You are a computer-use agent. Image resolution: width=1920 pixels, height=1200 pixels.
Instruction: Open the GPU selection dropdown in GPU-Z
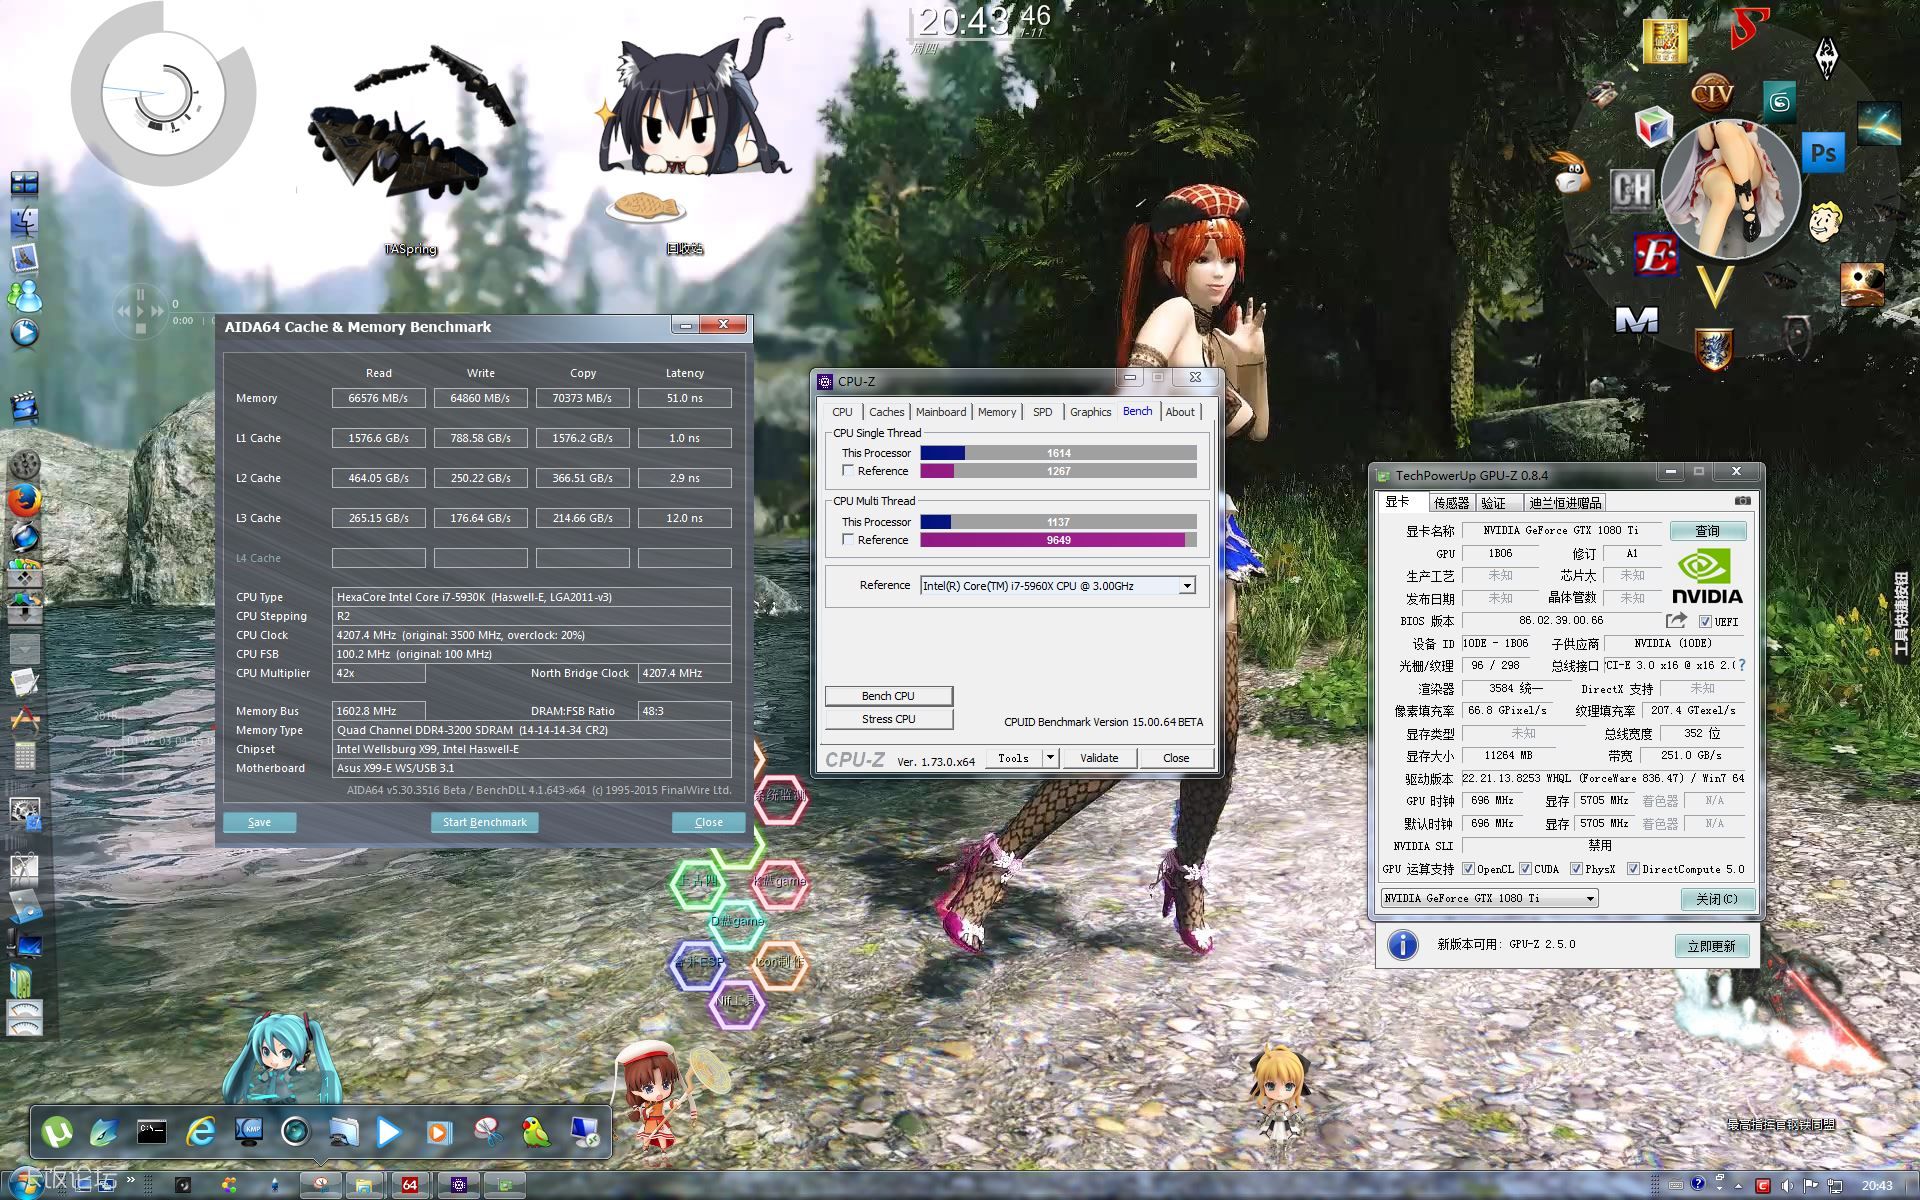(1490, 898)
